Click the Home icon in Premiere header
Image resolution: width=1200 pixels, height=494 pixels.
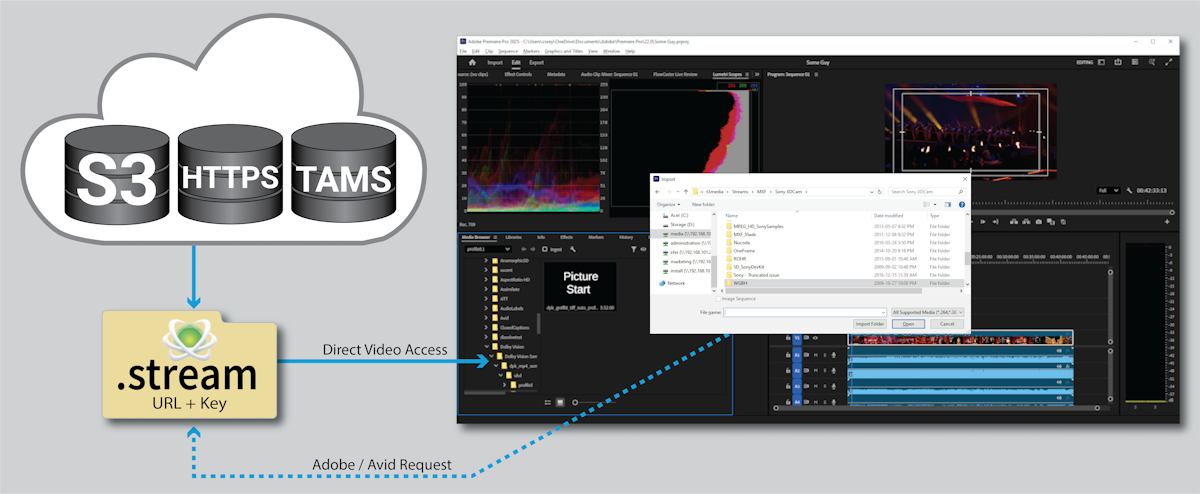click(472, 62)
